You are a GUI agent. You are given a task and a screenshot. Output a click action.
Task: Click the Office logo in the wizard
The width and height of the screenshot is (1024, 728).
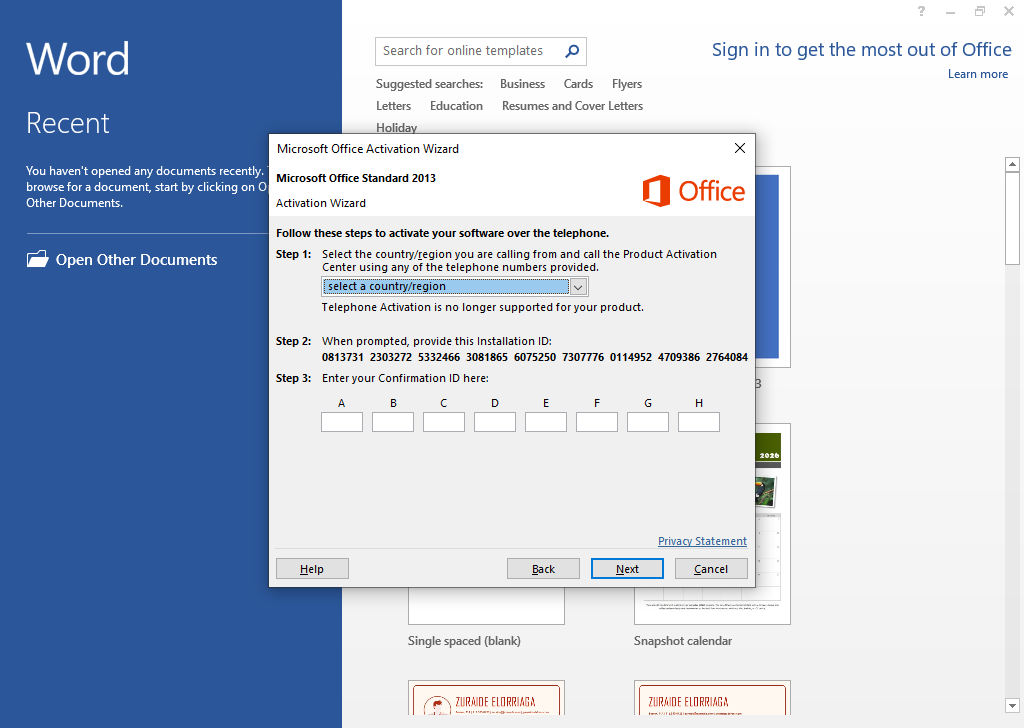tap(694, 191)
